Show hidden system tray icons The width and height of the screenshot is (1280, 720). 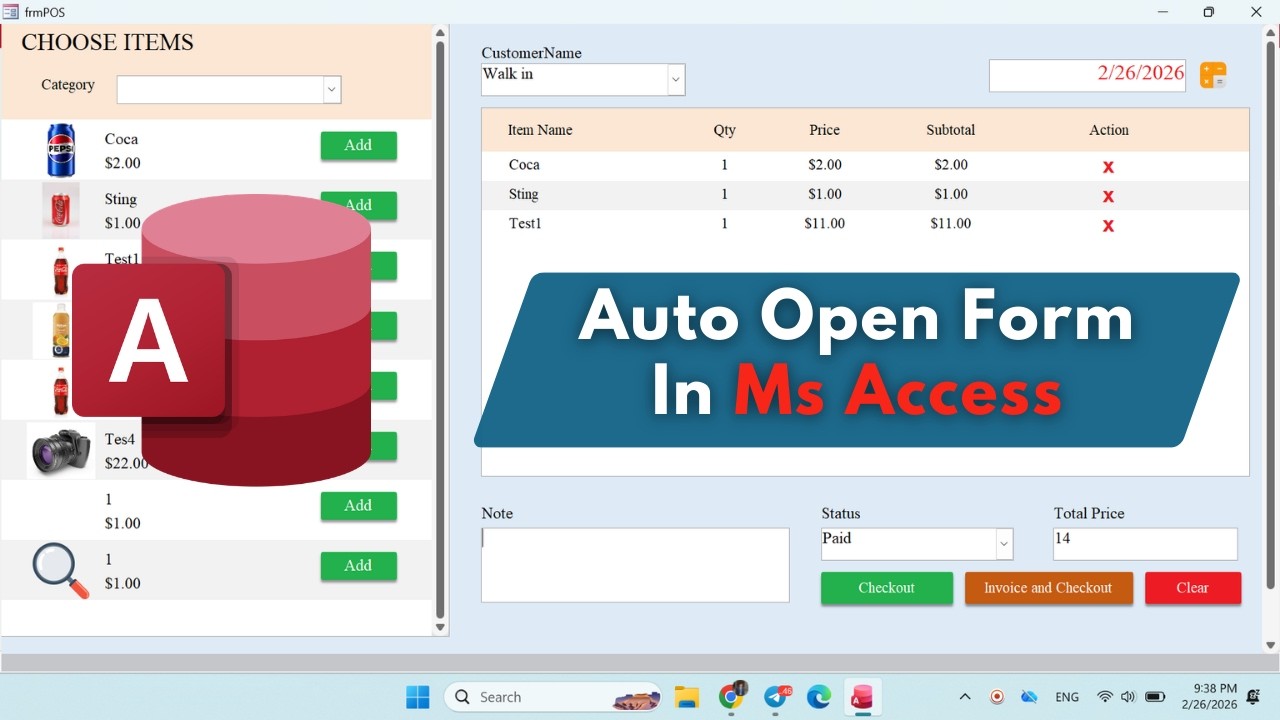pos(965,697)
